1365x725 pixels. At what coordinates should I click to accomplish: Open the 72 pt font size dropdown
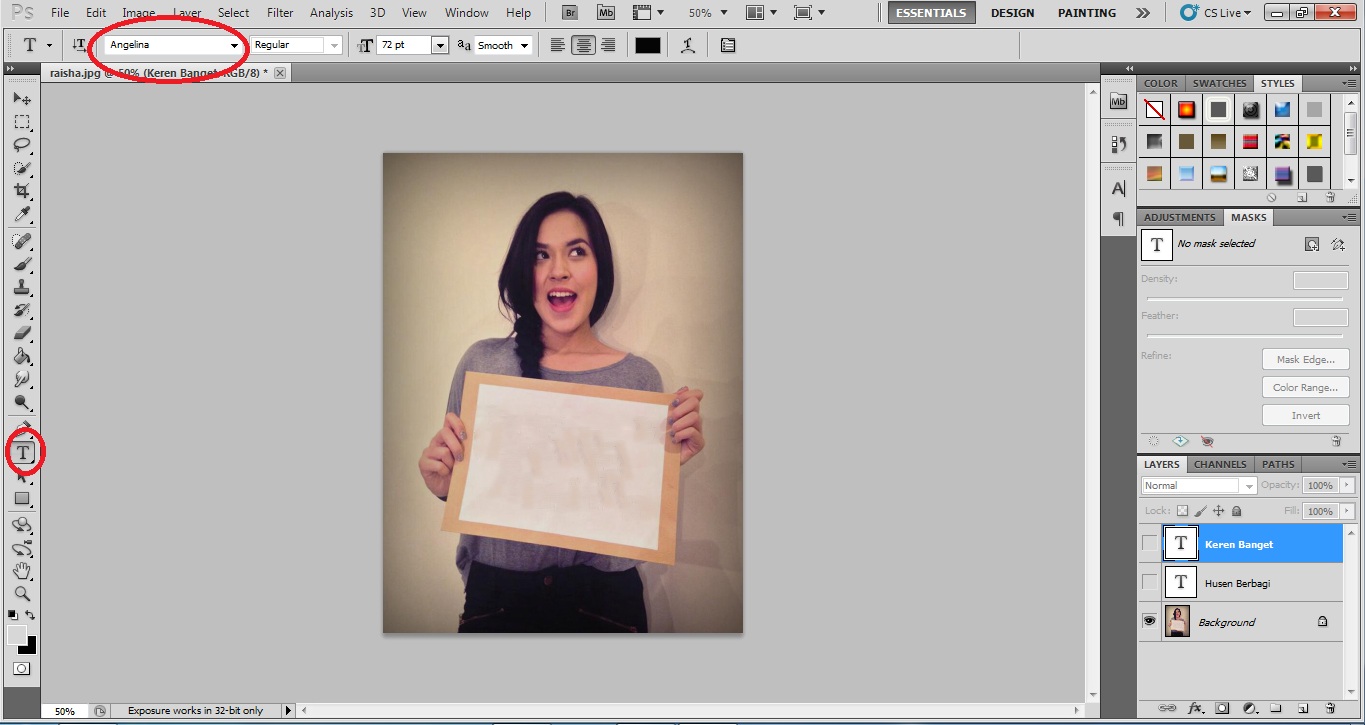[x=440, y=46]
